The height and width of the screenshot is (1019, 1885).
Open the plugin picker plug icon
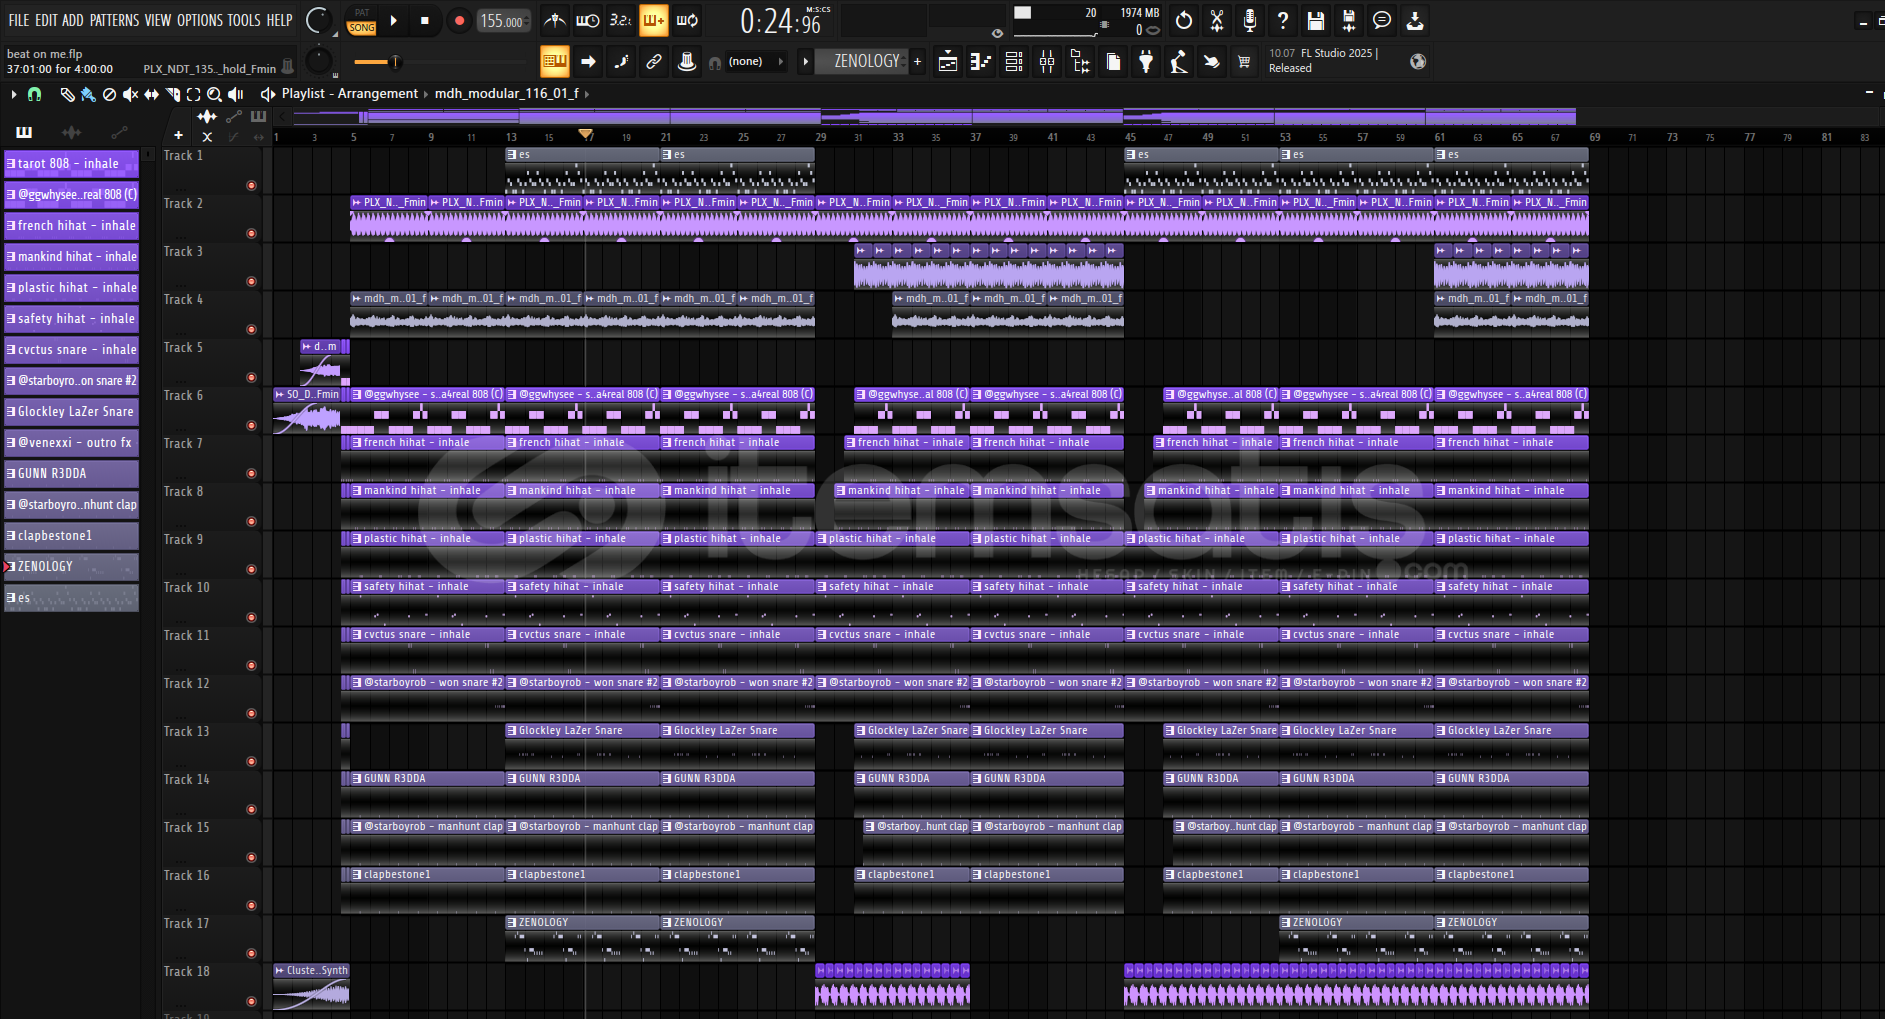[1146, 62]
